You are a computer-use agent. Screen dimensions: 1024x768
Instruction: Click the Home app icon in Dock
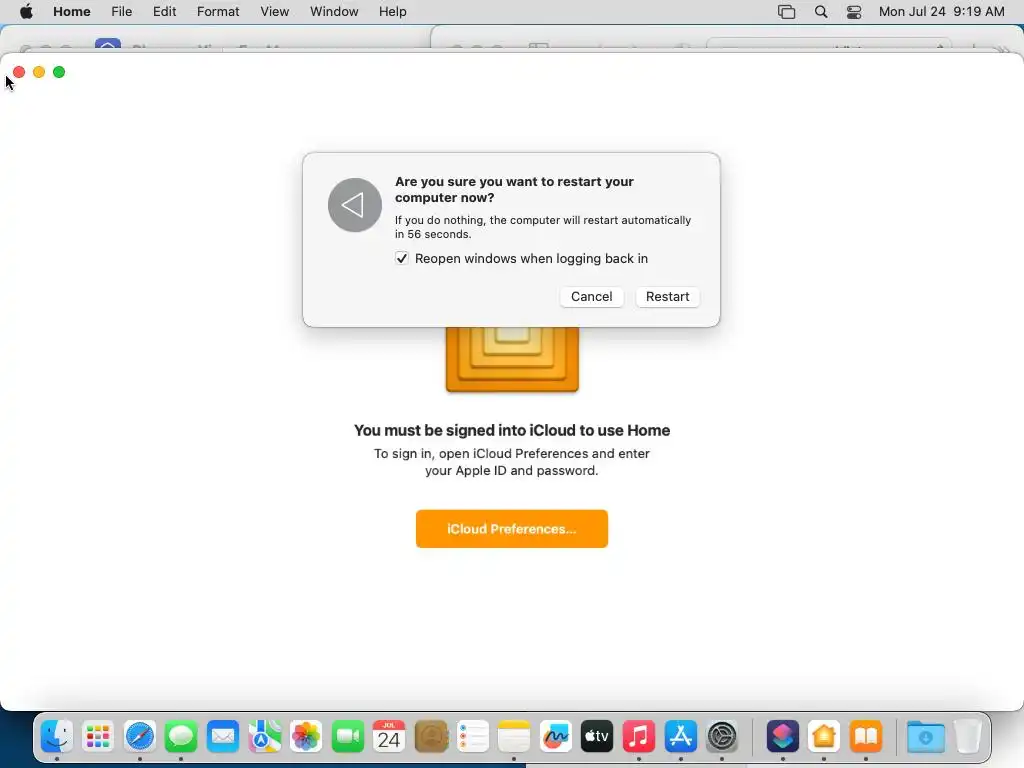(824, 737)
